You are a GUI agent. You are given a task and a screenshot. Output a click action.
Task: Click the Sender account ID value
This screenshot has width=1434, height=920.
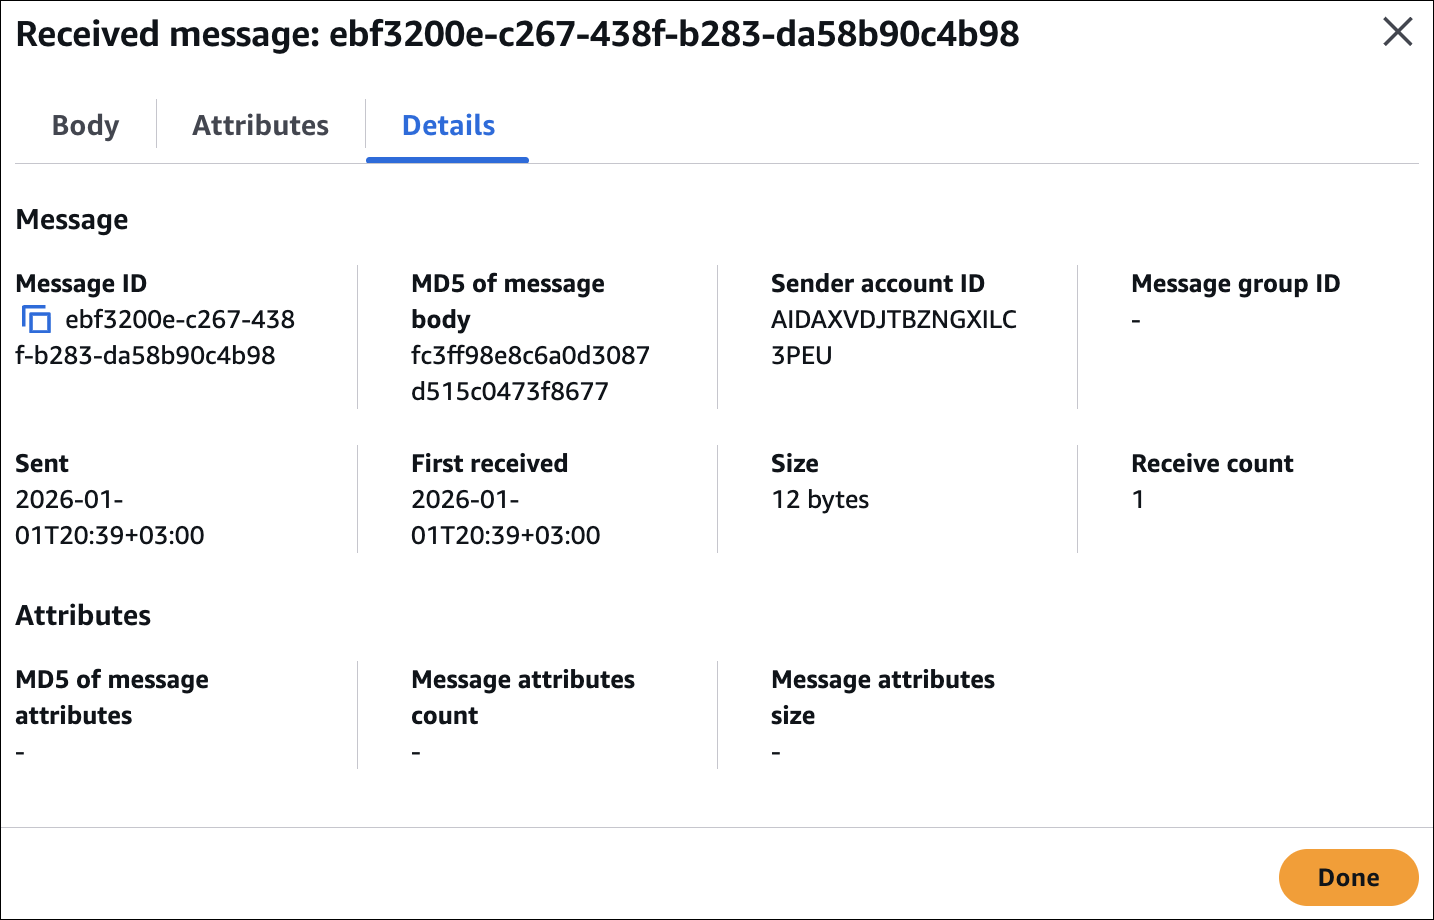[x=893, y=337]
